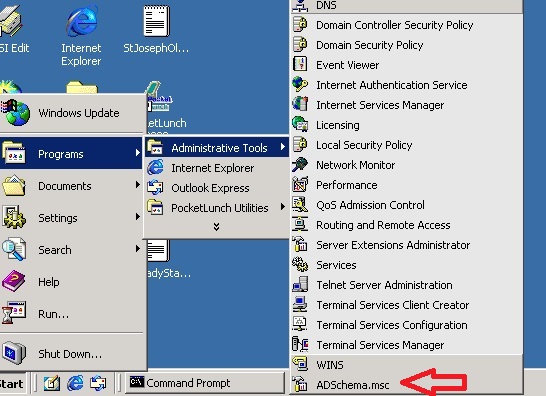Expand the Programs submenu arrow

(x=138, y=153)
